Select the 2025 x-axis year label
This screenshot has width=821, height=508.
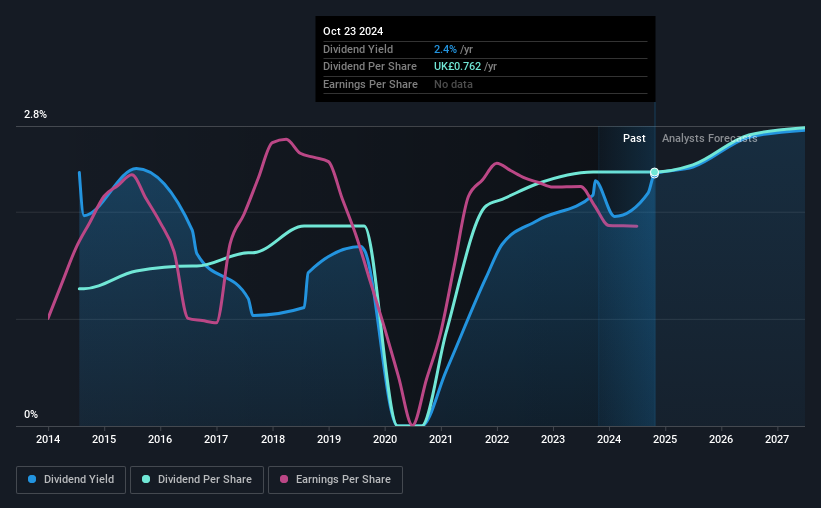(665, 439)
